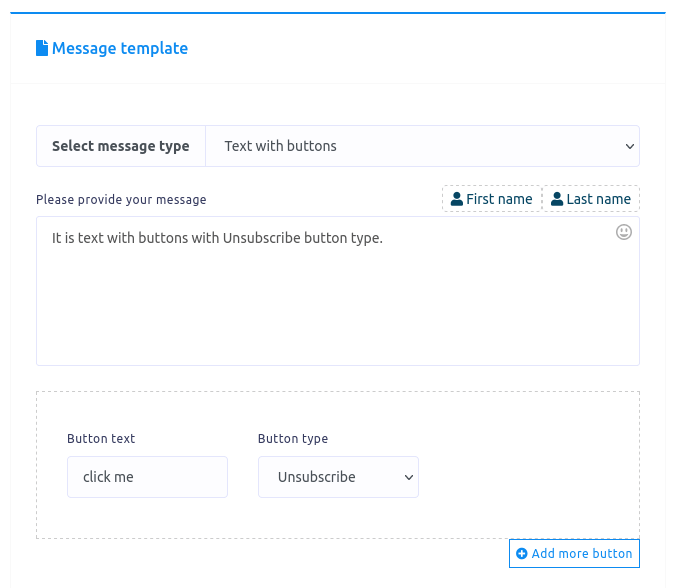Image resolution: width=673 pixels, height=588 pixels.
Task: Insert the First name placeholder
Action: pyautogui.click(x=492, y=199)
